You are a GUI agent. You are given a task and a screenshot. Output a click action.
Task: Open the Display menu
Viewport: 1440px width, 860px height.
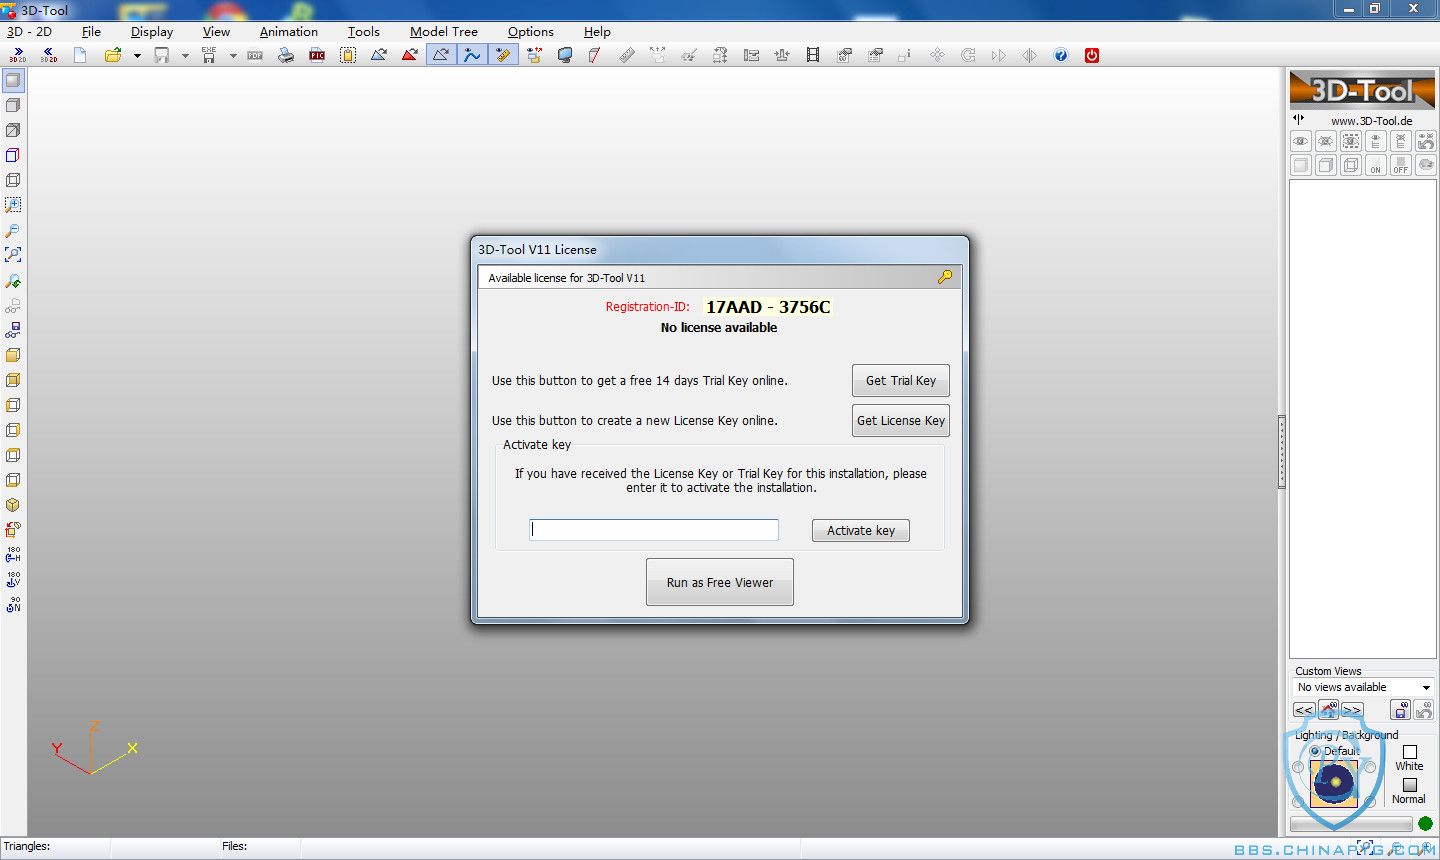[152, 32]
